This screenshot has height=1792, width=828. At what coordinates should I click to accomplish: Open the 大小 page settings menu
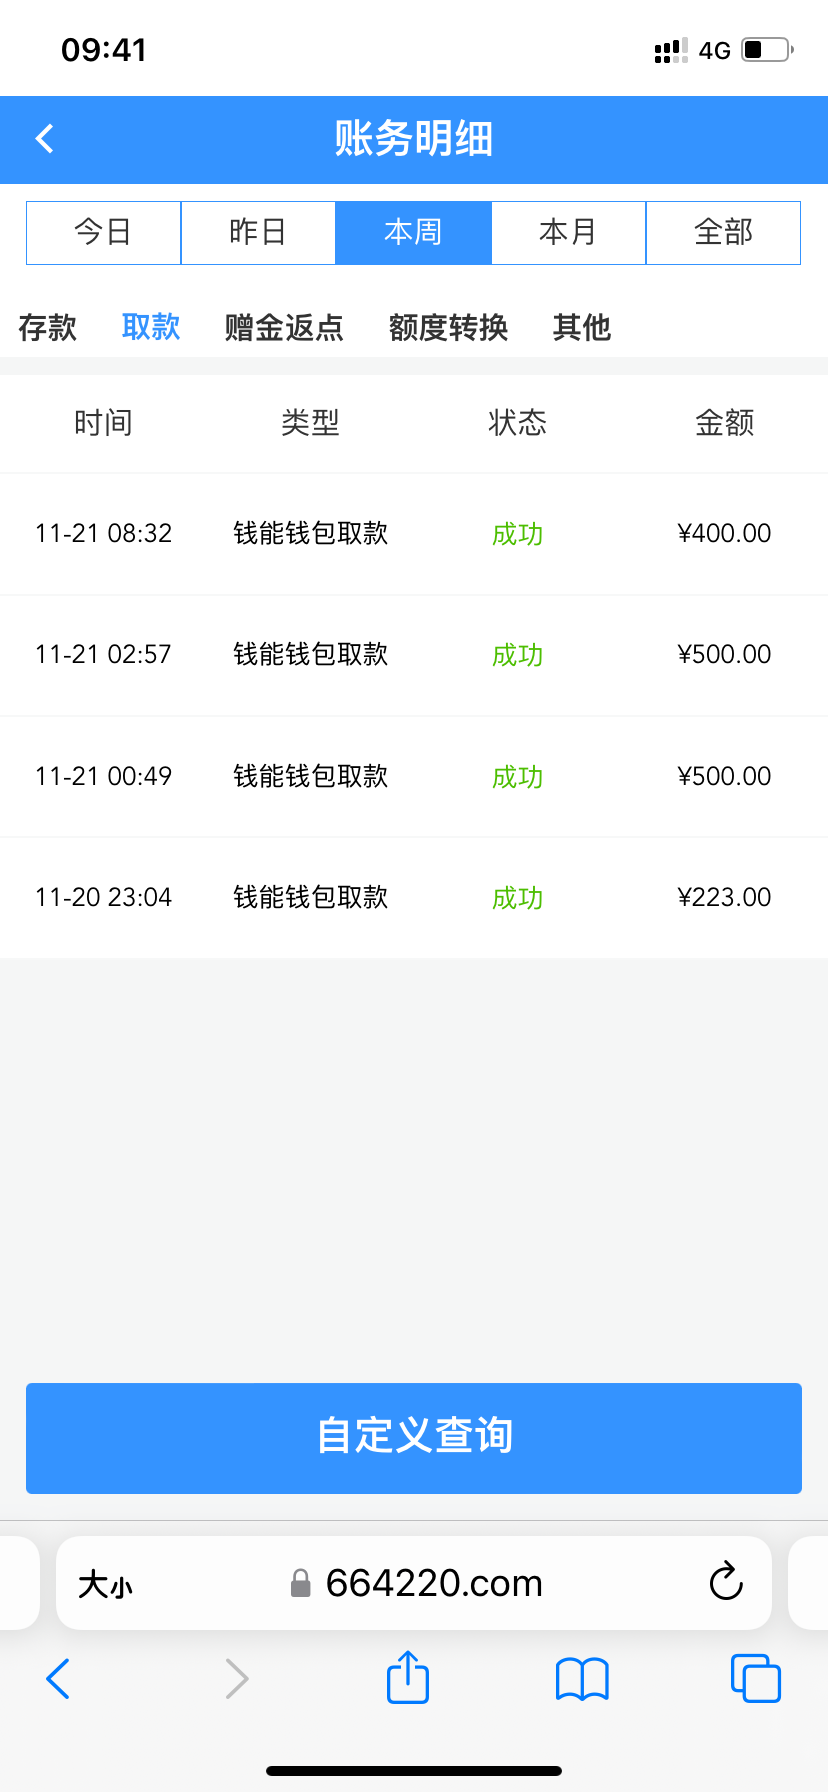(105, 1584)
